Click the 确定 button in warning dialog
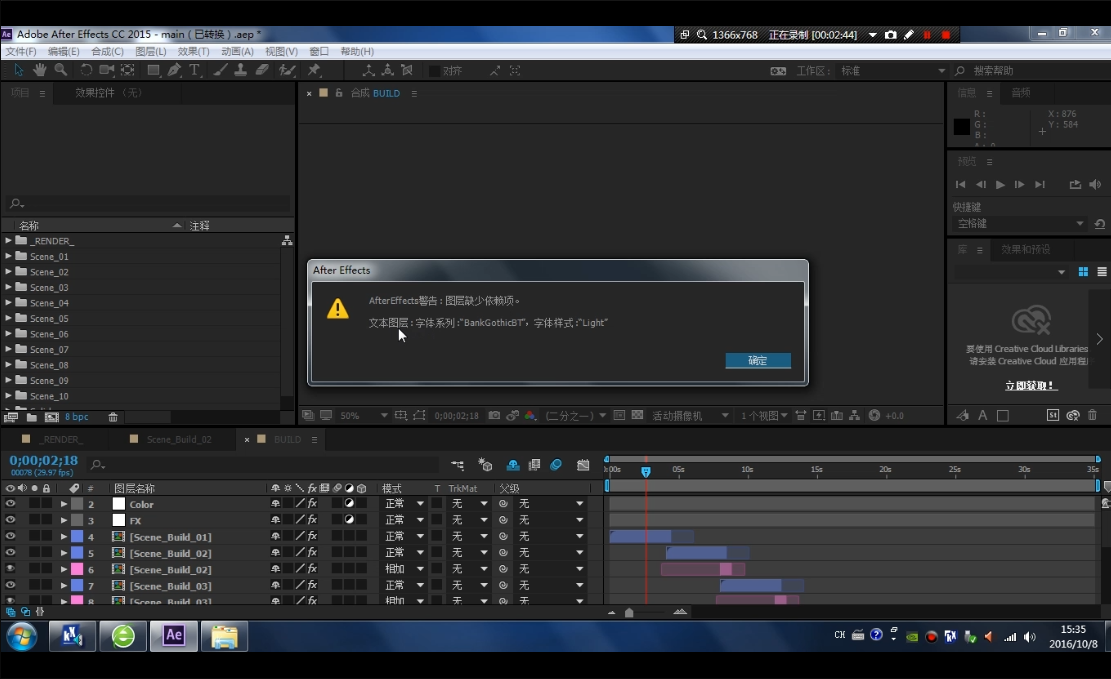The height and width of the screenshot is (679, 1111). [x=757, y=360]
